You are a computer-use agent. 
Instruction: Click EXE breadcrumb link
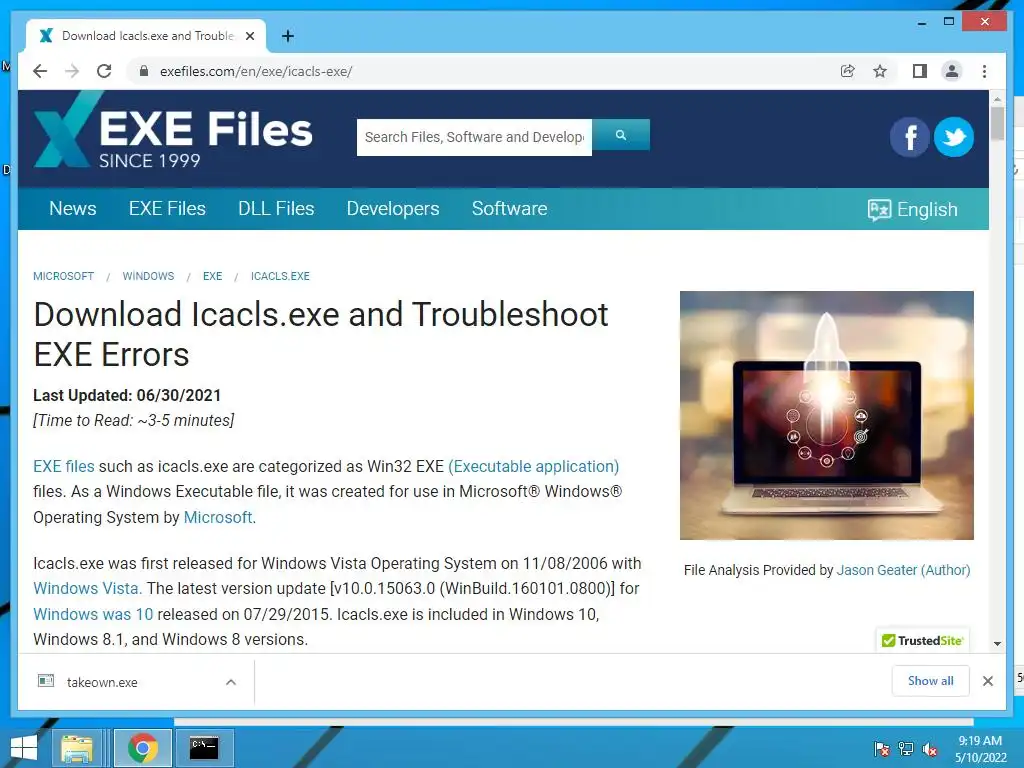click(212, 276)
